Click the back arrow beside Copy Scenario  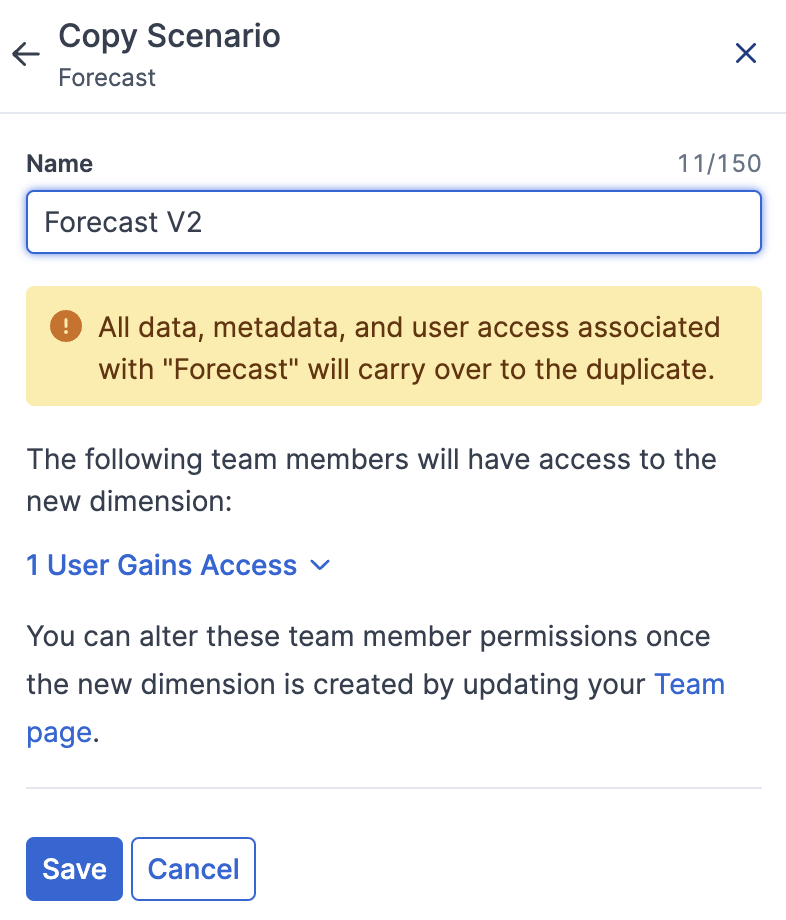click(x=26, y=54)
